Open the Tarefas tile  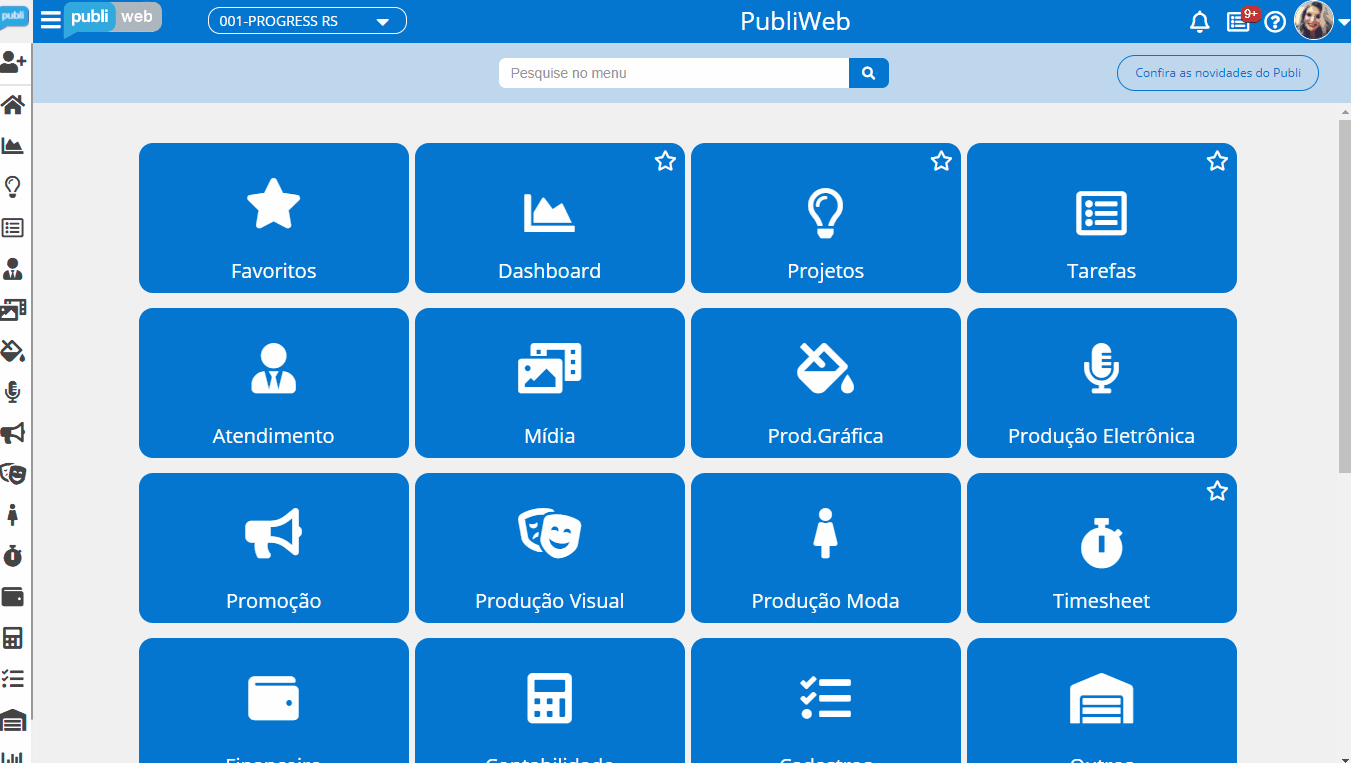click(1102, 218)
